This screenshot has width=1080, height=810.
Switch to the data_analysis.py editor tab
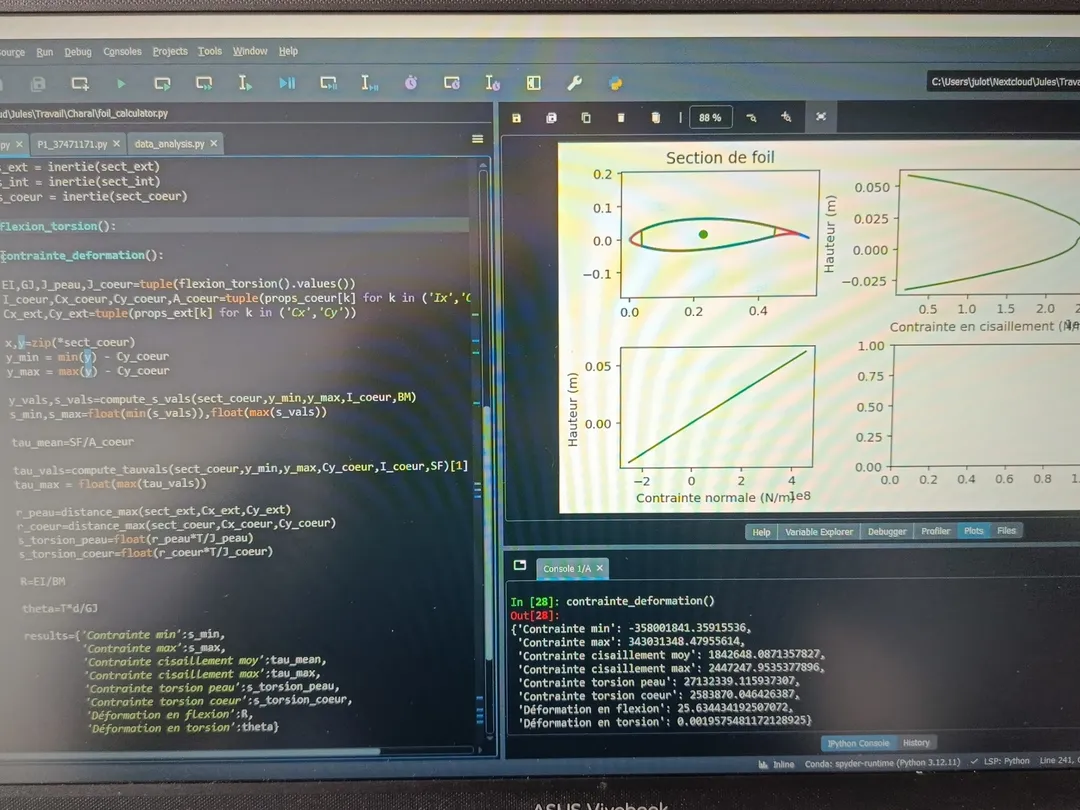[169, 144]
